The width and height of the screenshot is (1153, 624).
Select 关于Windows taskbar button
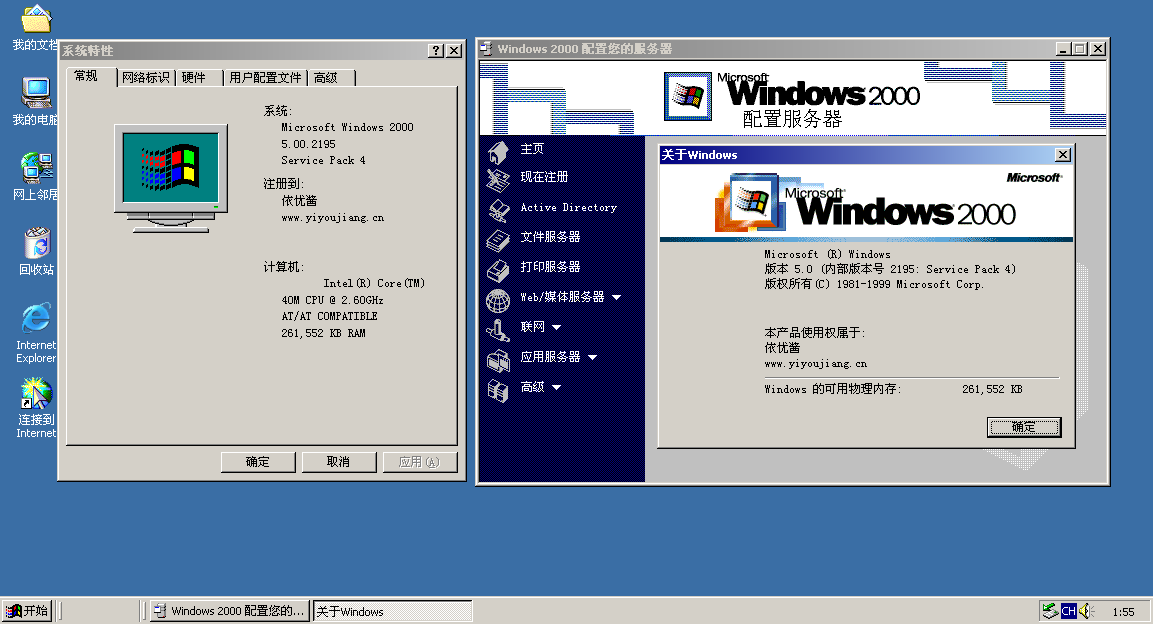(393, 611)
